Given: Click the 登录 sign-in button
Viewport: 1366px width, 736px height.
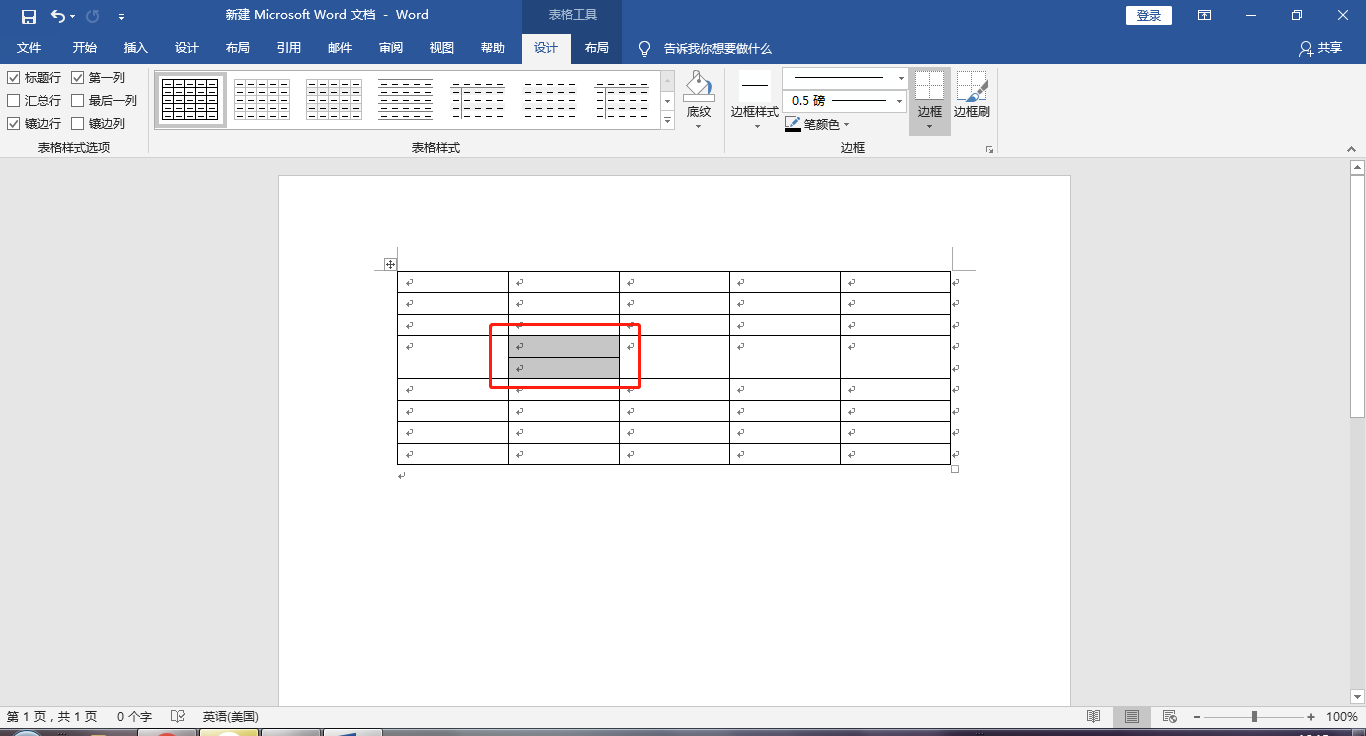Looking at the screenshot, I should (x=1149, y=16).
